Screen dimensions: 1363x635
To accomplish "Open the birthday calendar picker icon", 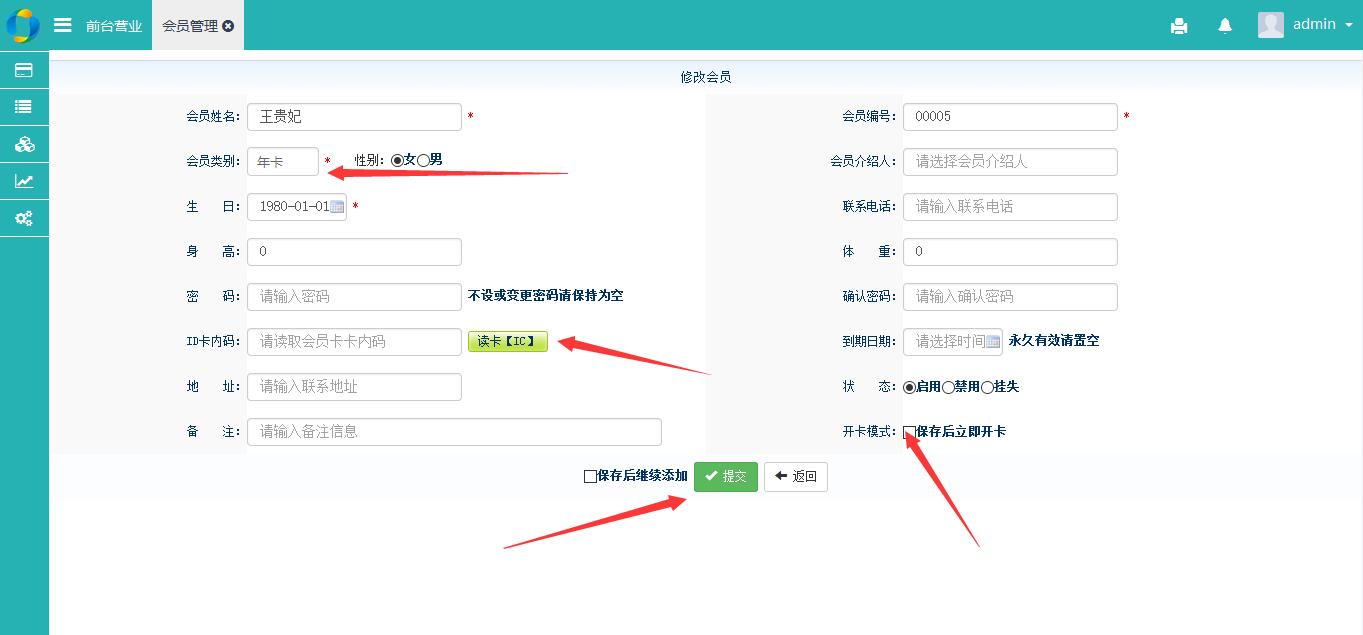I will pos(337,207).
